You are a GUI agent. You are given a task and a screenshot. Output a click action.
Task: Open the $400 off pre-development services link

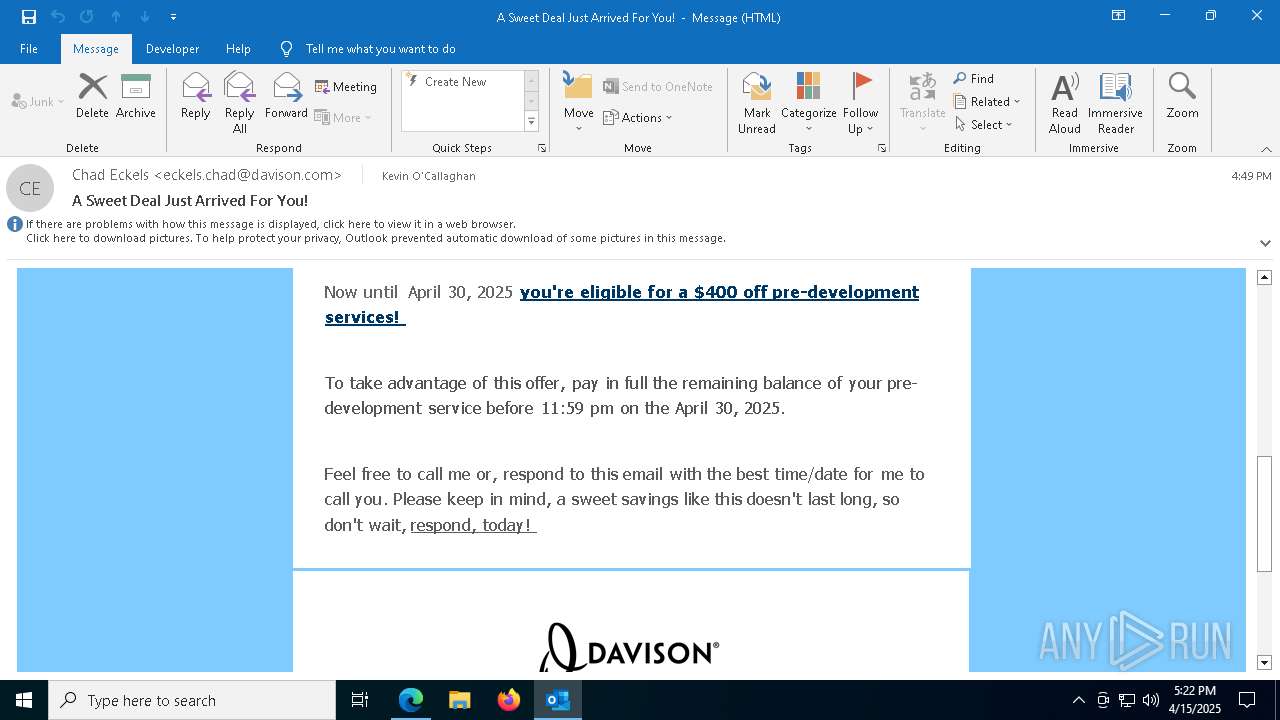click(621, 304)
